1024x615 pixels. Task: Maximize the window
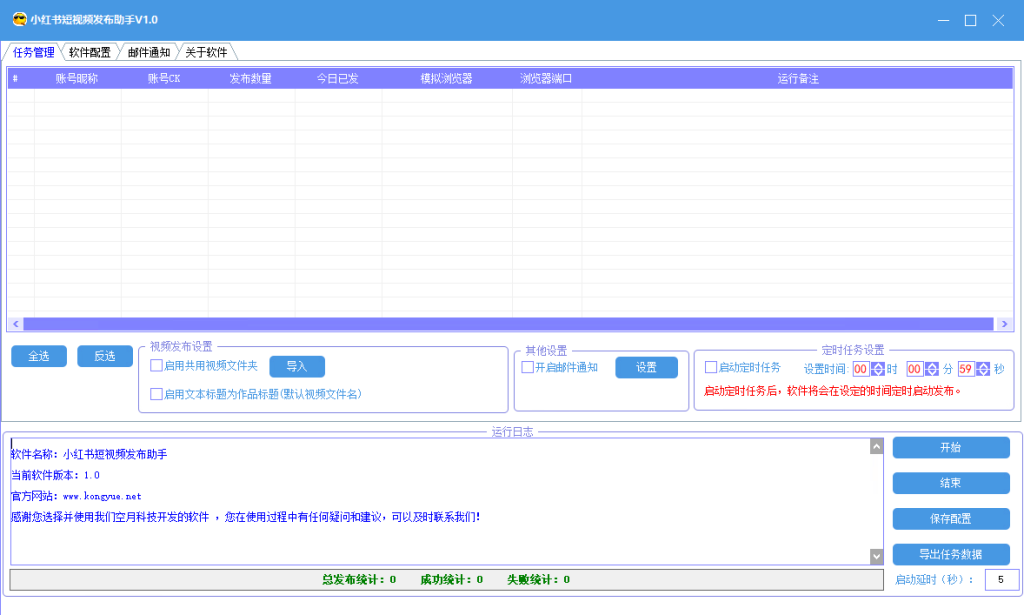[x=970, y=20]
